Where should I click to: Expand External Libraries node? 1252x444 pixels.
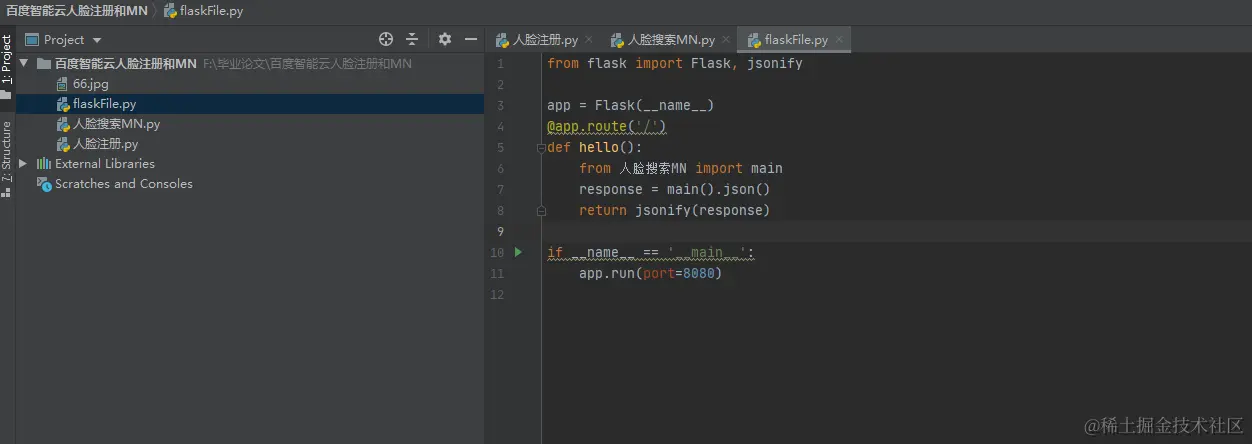pos(23,163)
